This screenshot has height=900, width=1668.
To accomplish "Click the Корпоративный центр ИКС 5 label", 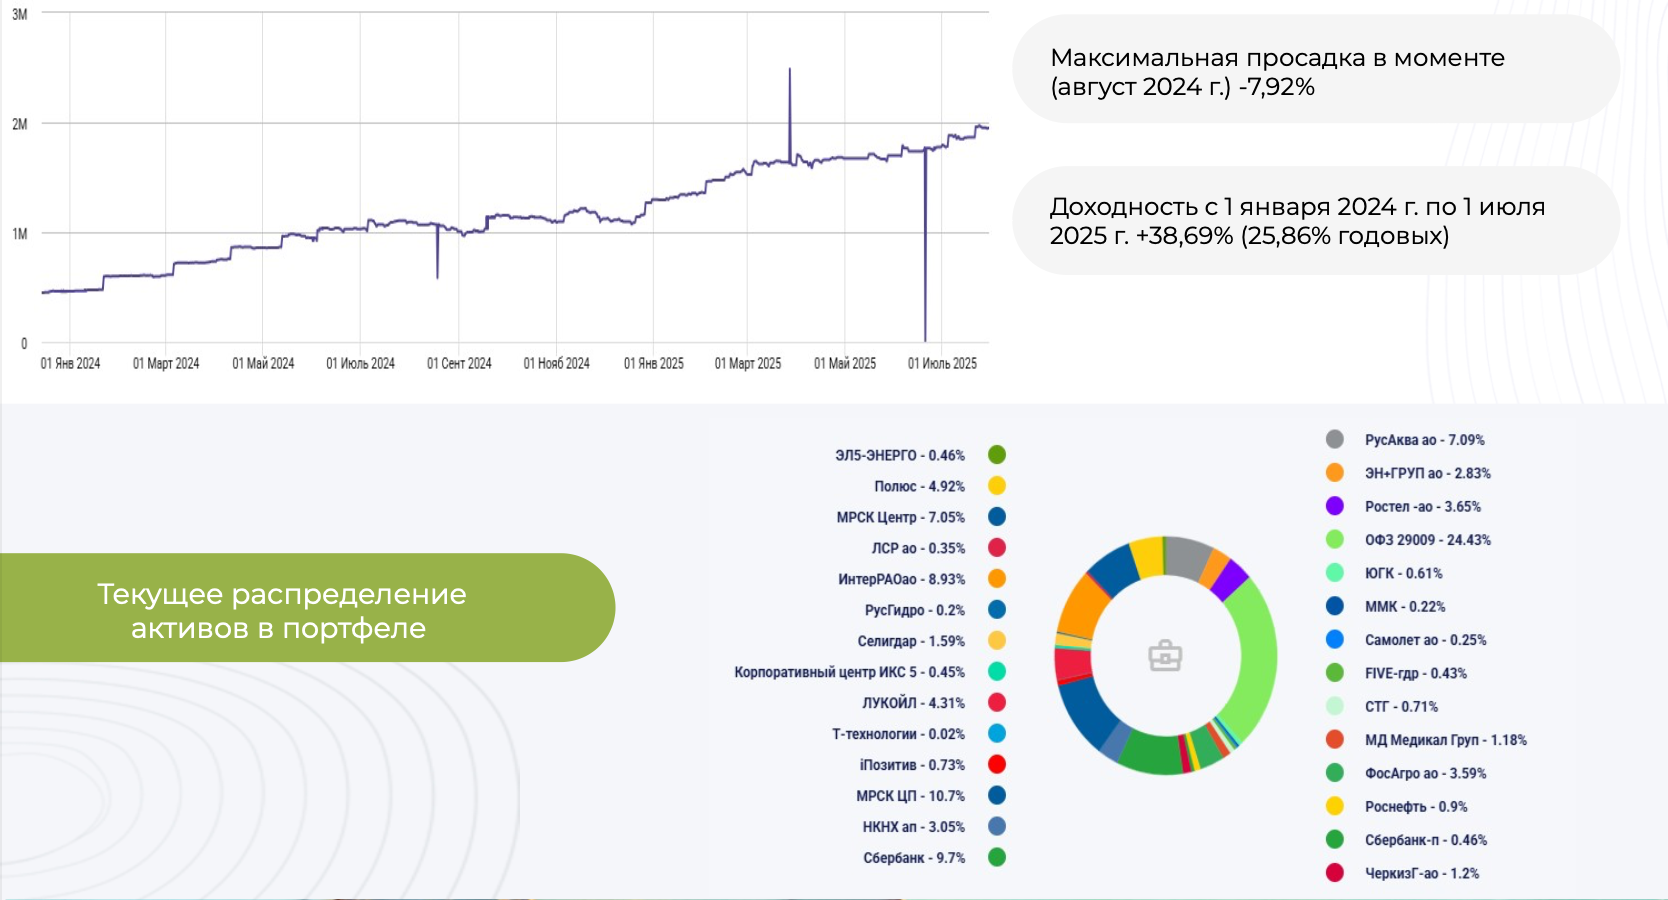I will click(x=849, y=672).
